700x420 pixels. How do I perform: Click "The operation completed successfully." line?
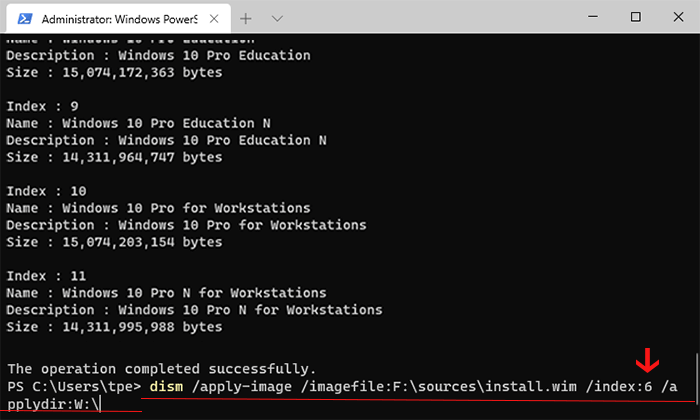click(162, 369)
